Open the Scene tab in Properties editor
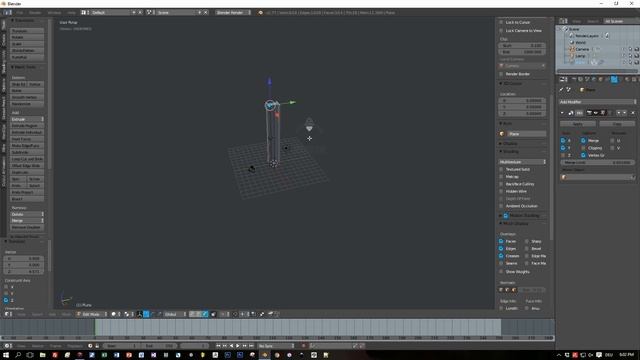The height and width of the screenshot is (360, 640). point(587,79)
